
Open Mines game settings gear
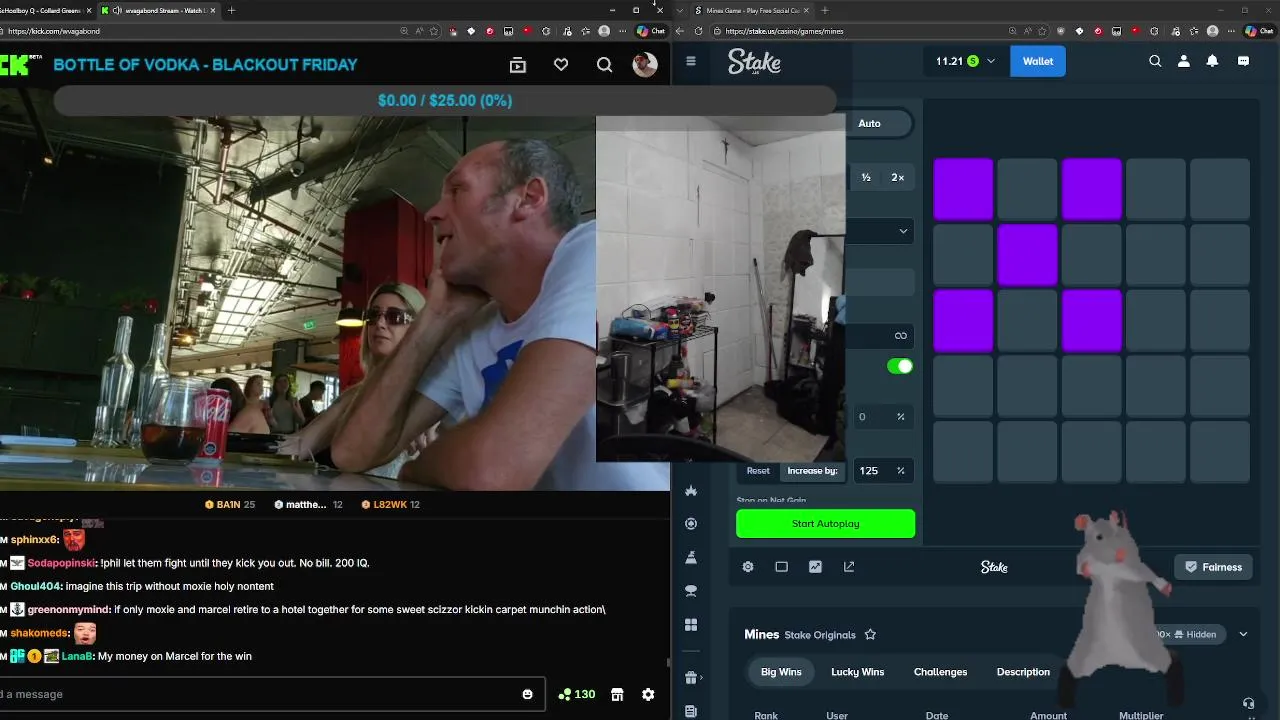click(x=748, y=567)
